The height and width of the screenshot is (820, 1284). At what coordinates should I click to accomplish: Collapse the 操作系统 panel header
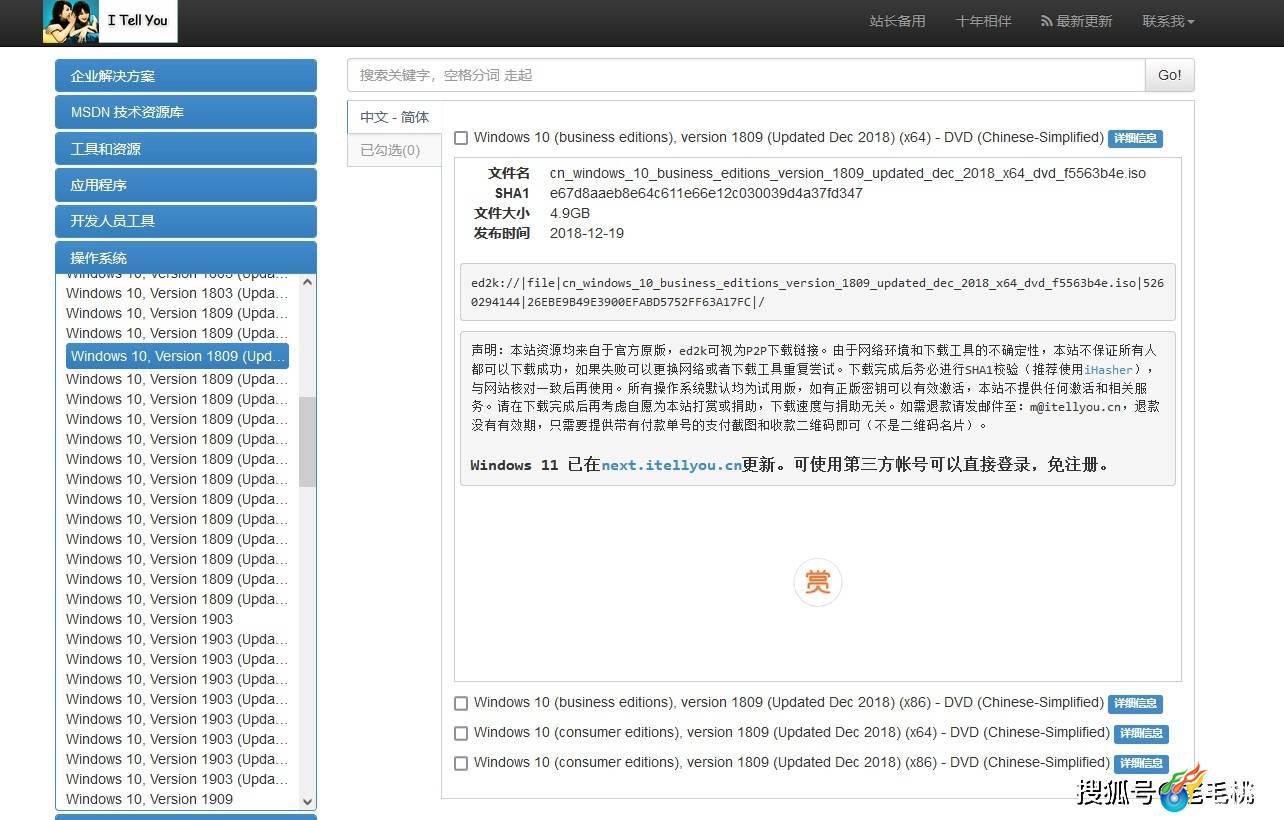(x=186, y=258)
